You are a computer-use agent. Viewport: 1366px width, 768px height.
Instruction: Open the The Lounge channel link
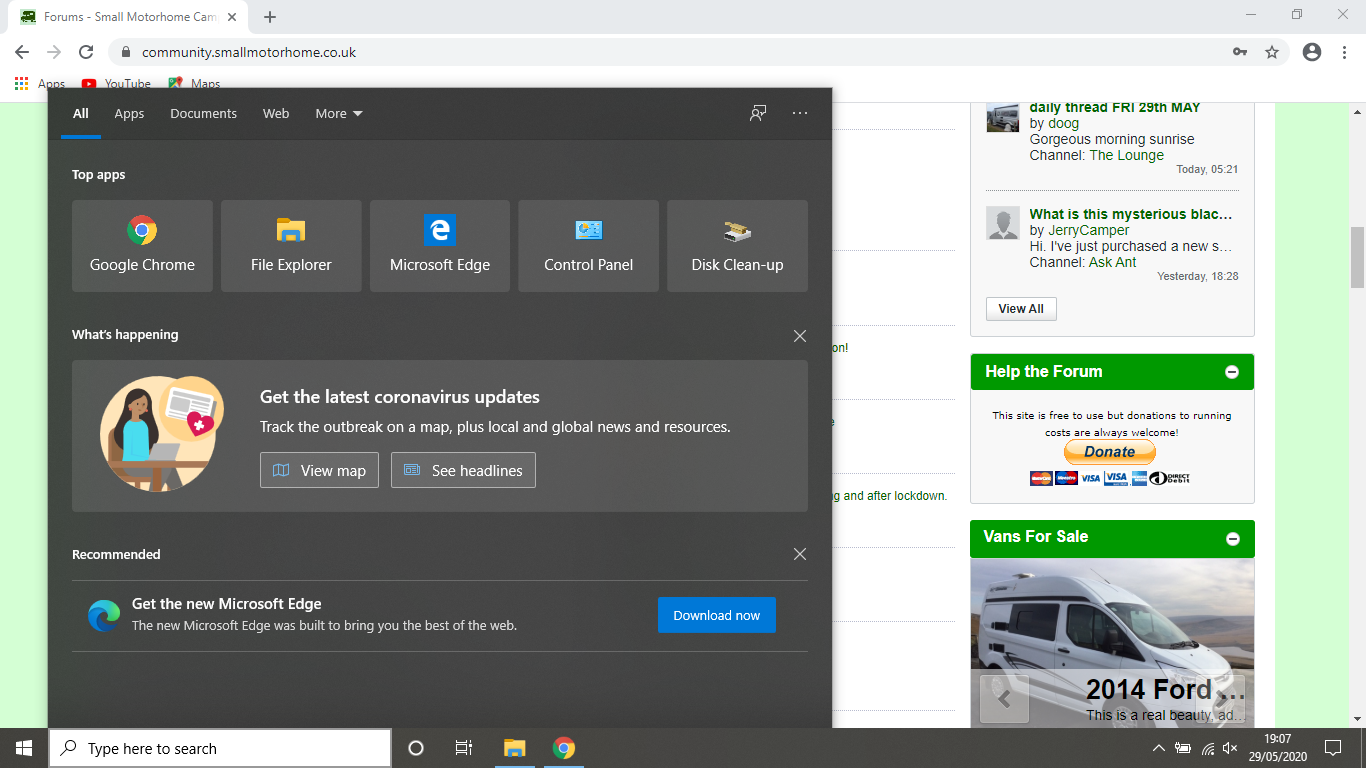(x=1126, y=155)
